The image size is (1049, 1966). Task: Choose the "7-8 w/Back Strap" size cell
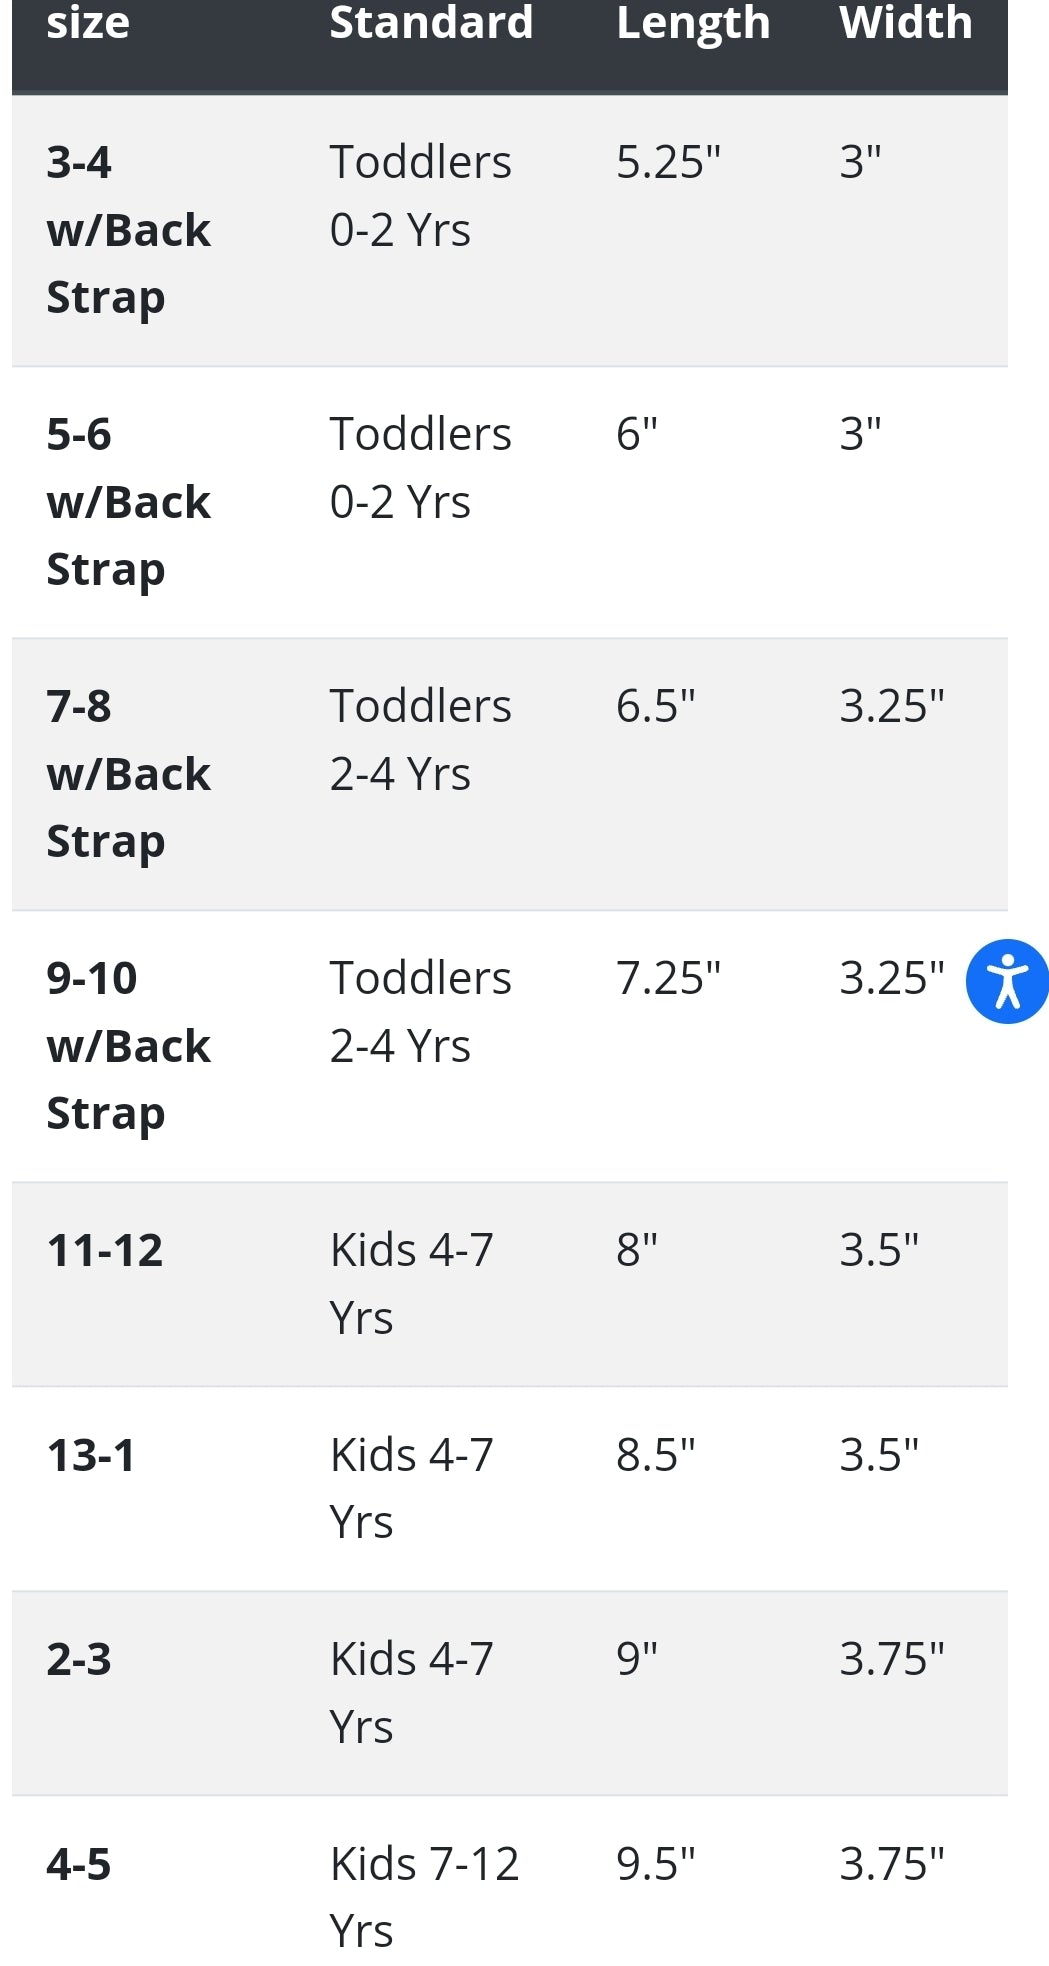tap(128, 774)
